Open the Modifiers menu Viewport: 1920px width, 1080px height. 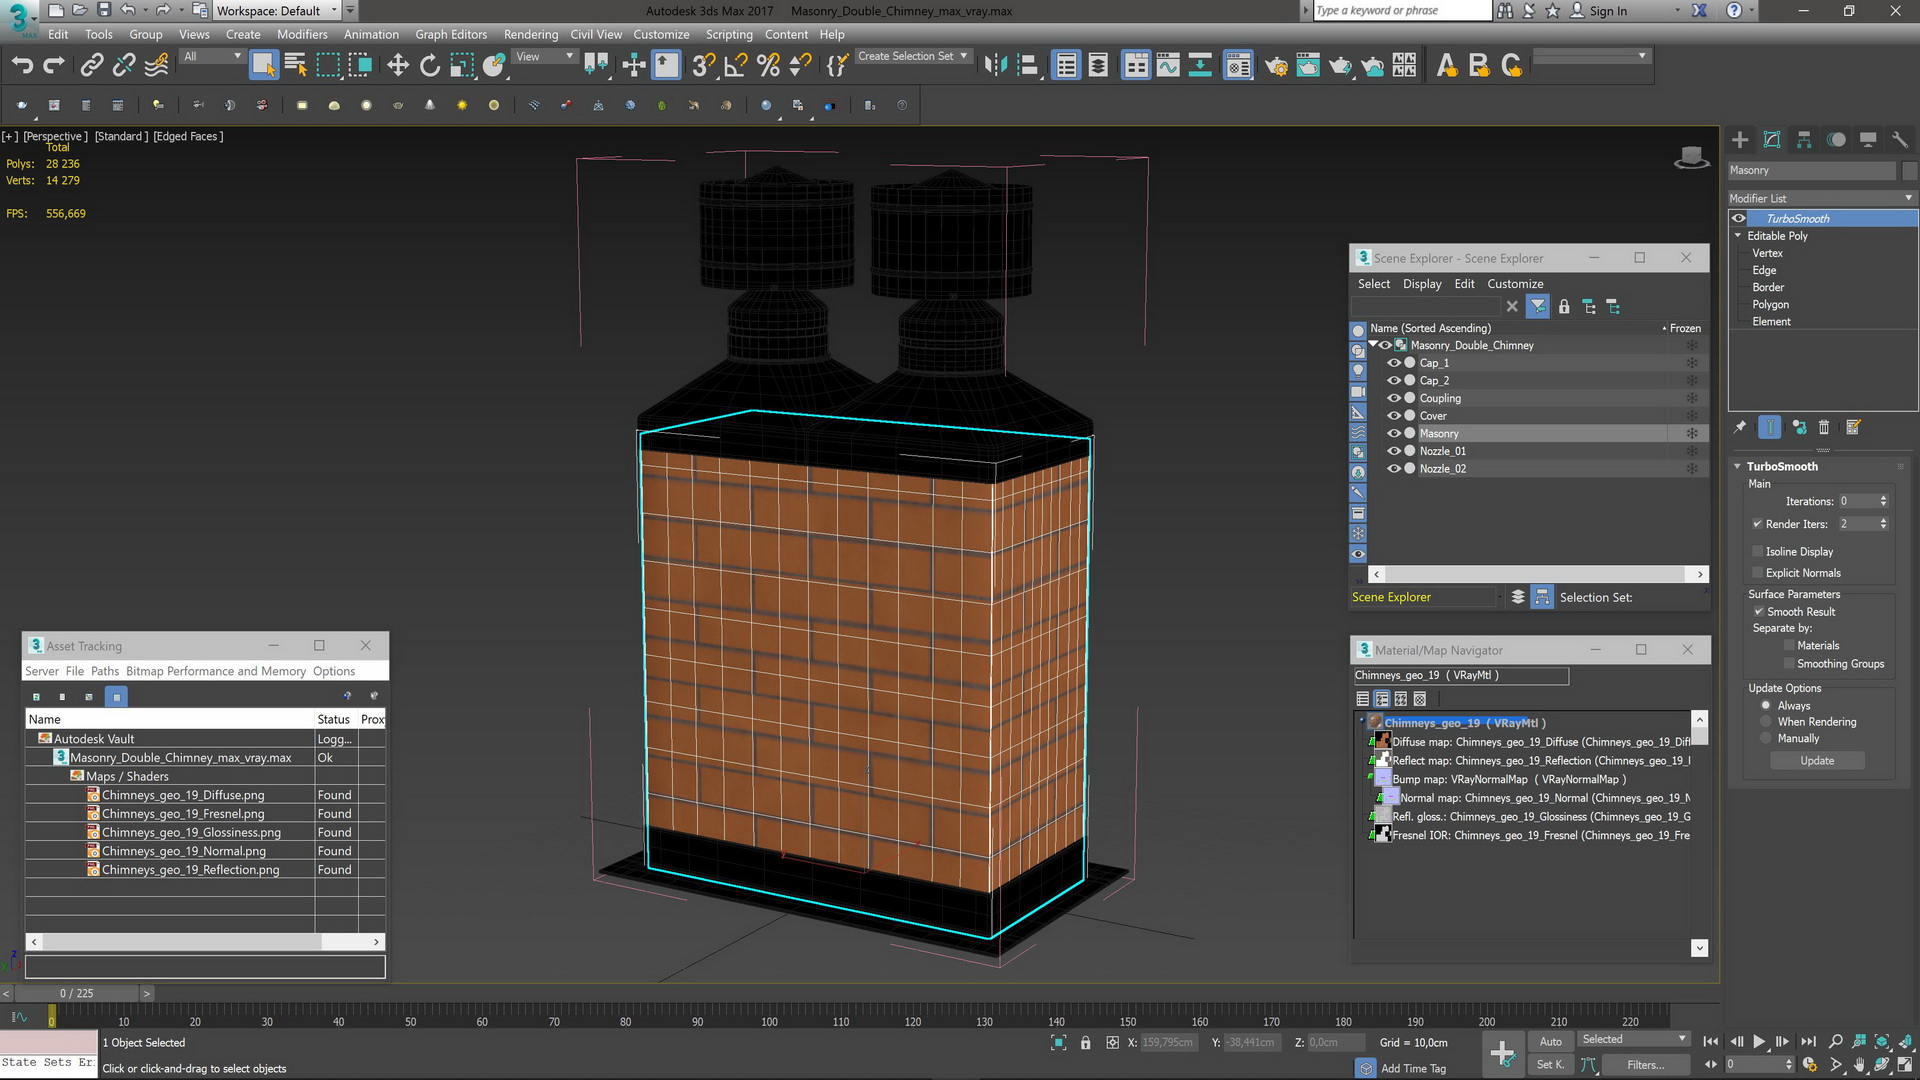pos(302,34)
